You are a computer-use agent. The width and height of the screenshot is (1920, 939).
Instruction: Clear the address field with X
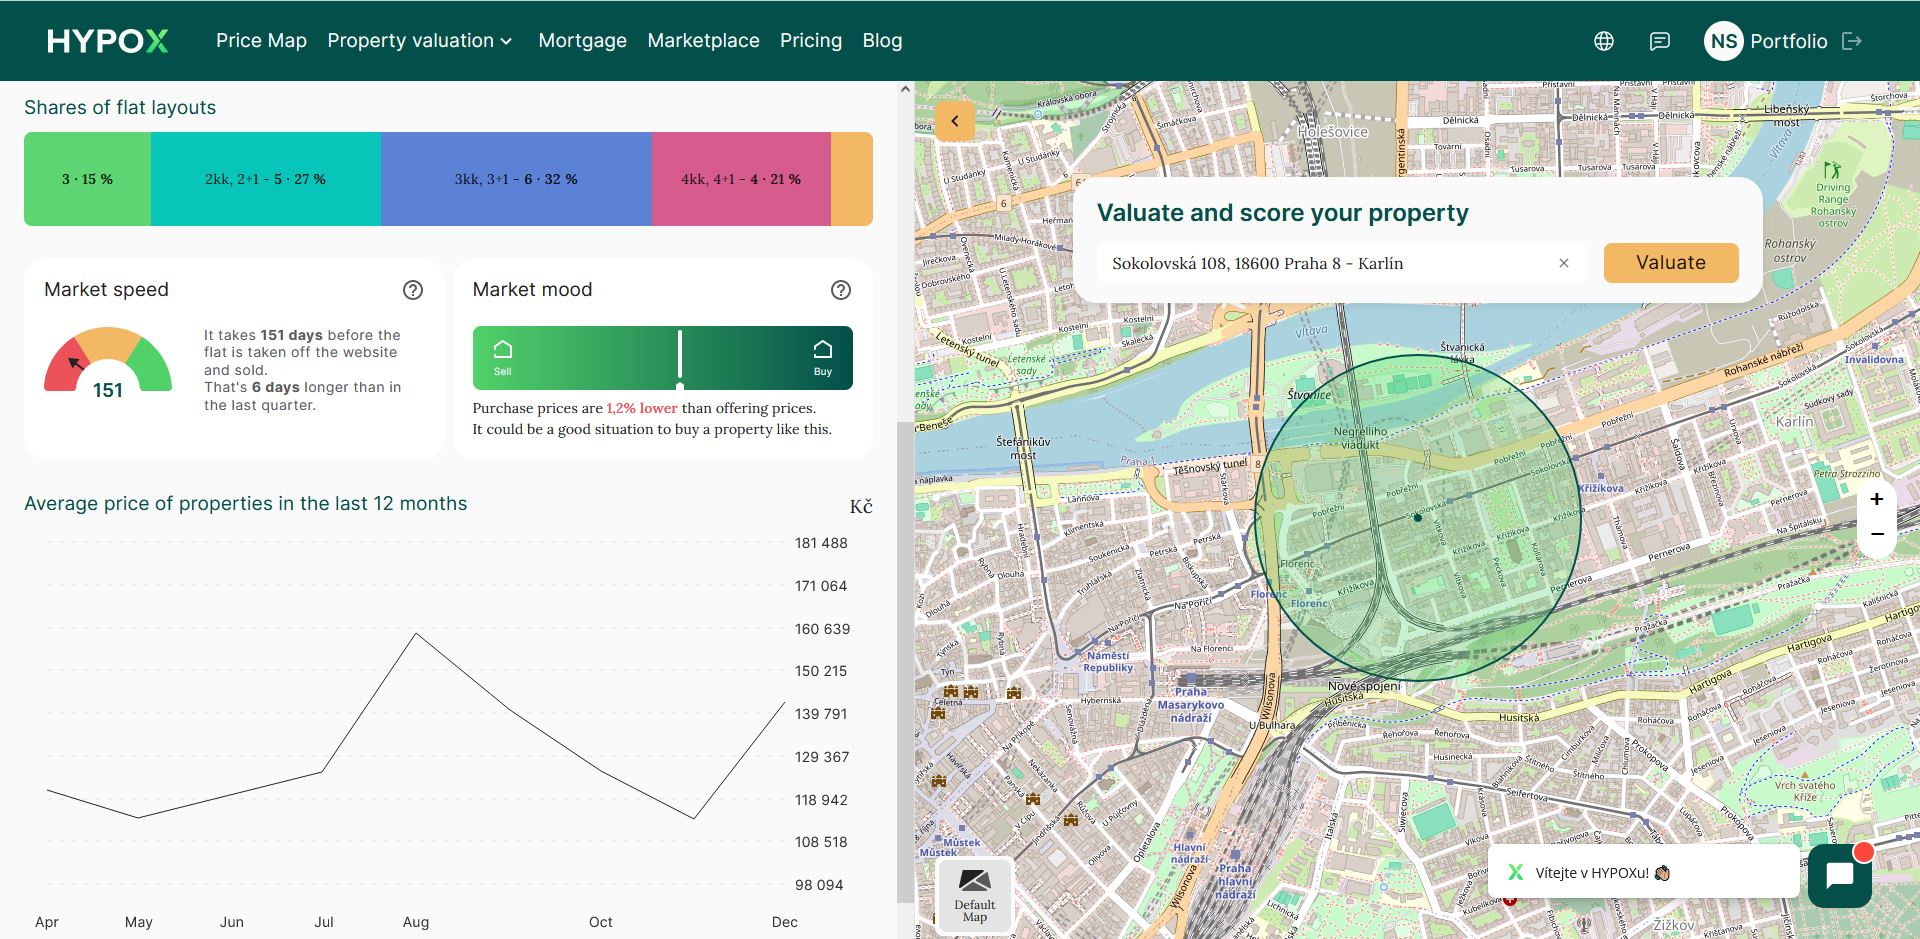(x=1564, y=263)
